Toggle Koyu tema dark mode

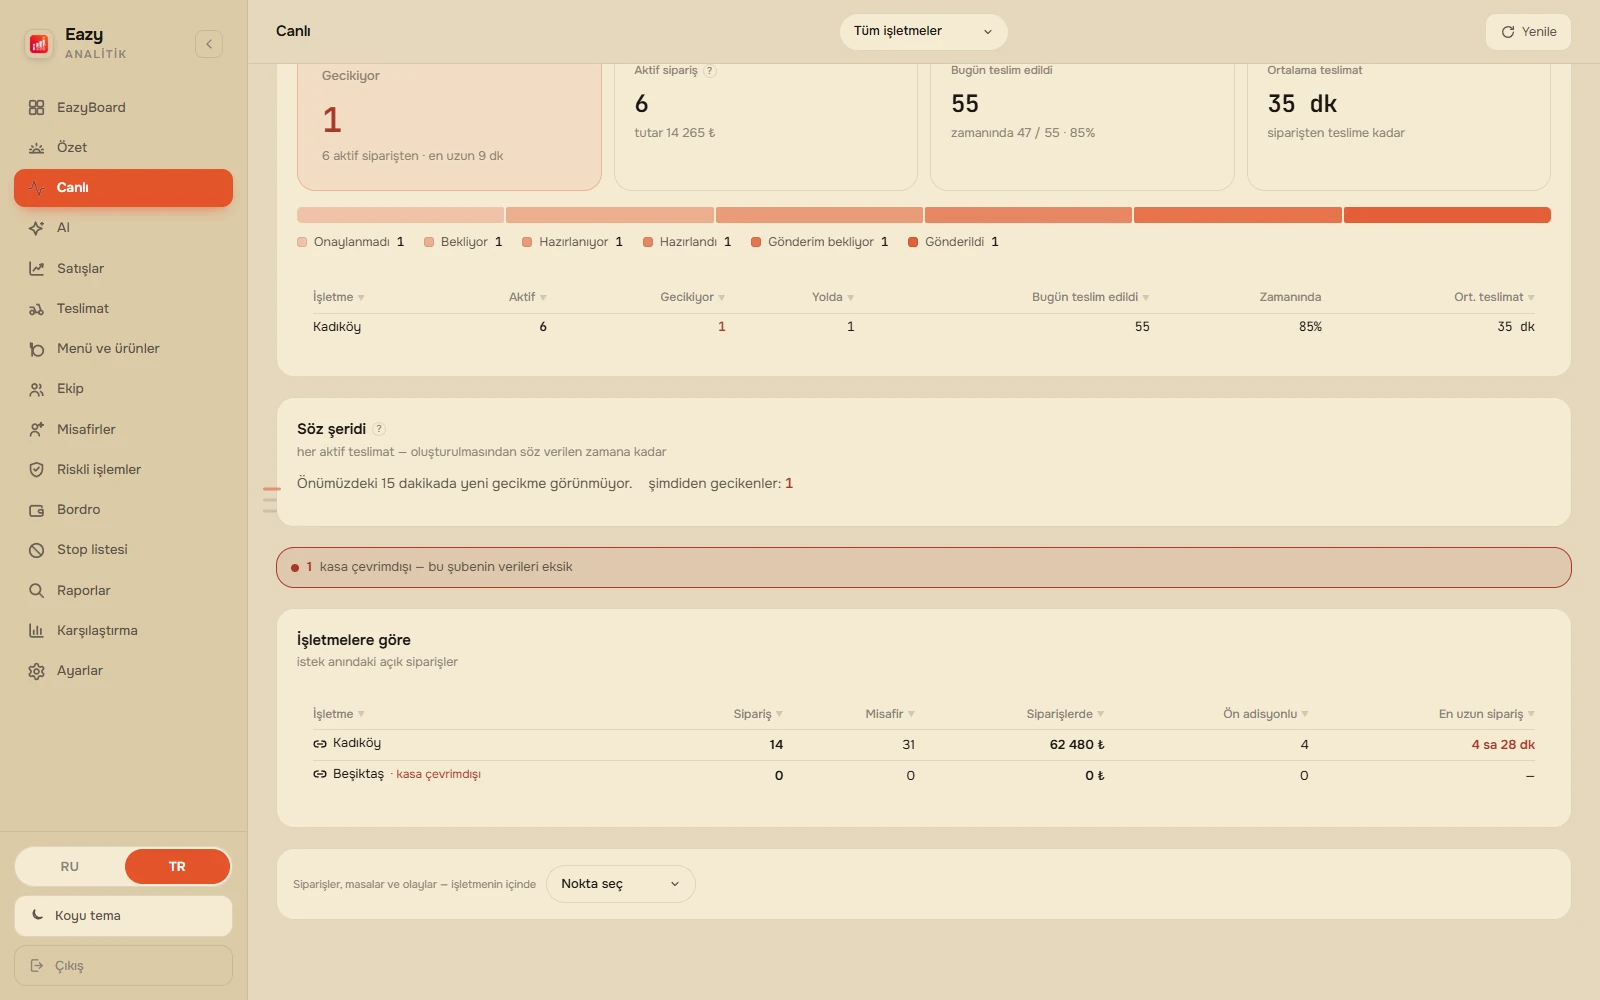coord(123,916)
